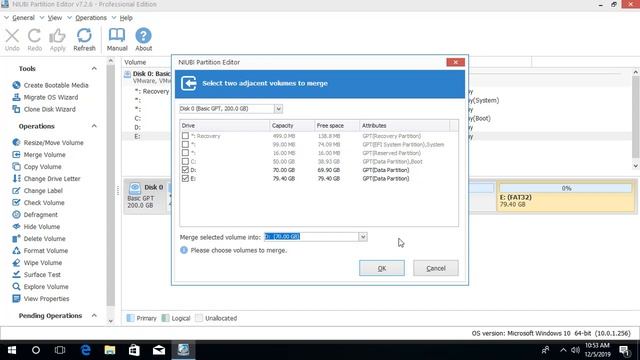Click the Drive column header
640x360 pixels.
click(224, 126)
